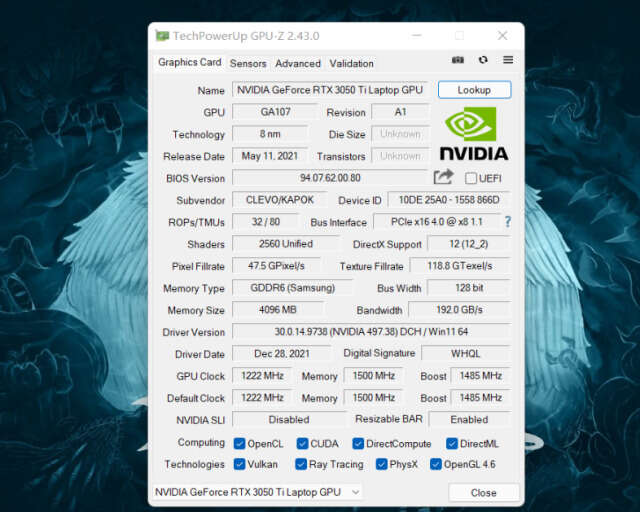
Task: Click the Pixel Fillrate field 47.5 GPixel/s
Action: coord(276,266)
